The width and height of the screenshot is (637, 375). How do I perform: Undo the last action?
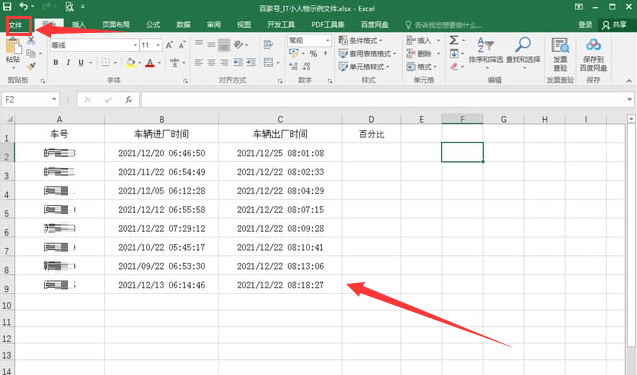tap(24, 6)
